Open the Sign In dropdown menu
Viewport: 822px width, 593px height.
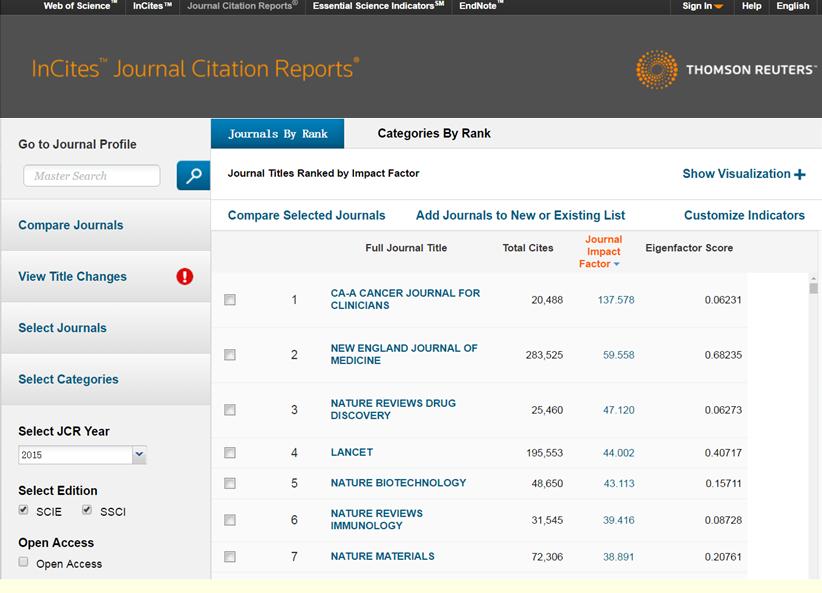click(x=702, y=6)
